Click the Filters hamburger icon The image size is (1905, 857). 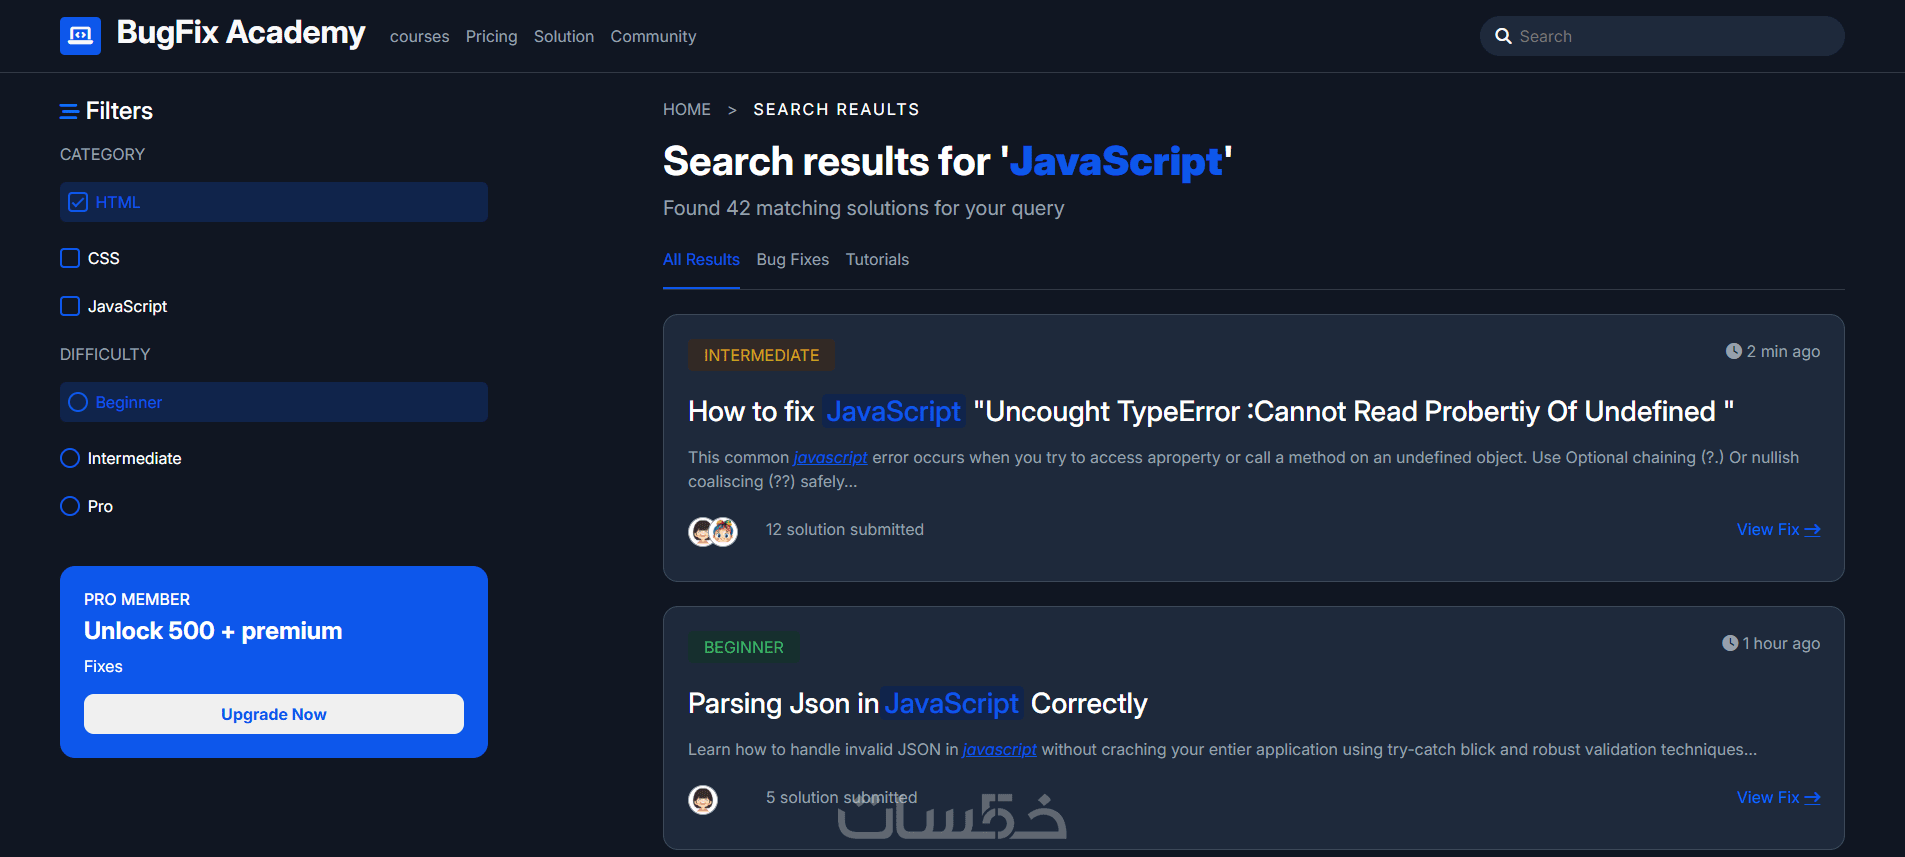click(69, 111)
